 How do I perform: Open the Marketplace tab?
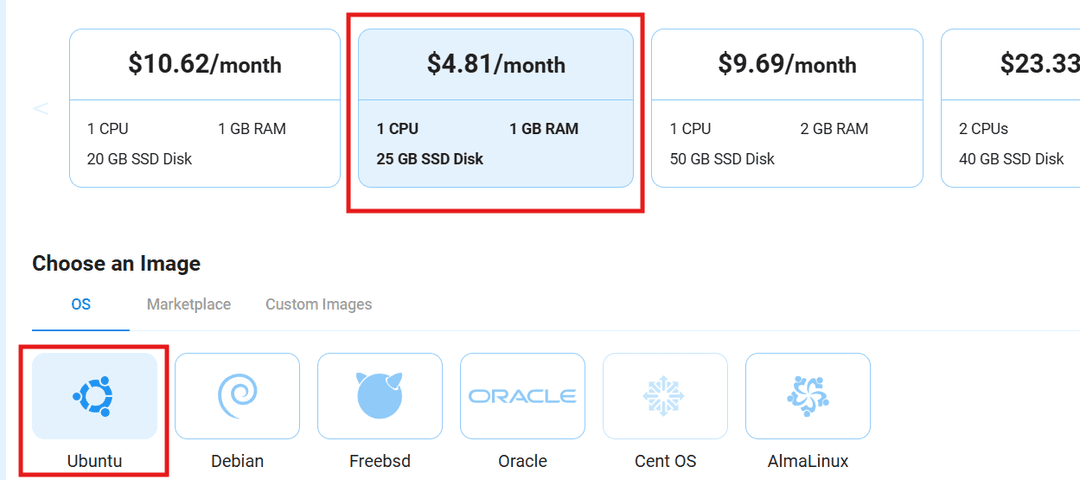point(189,304)
